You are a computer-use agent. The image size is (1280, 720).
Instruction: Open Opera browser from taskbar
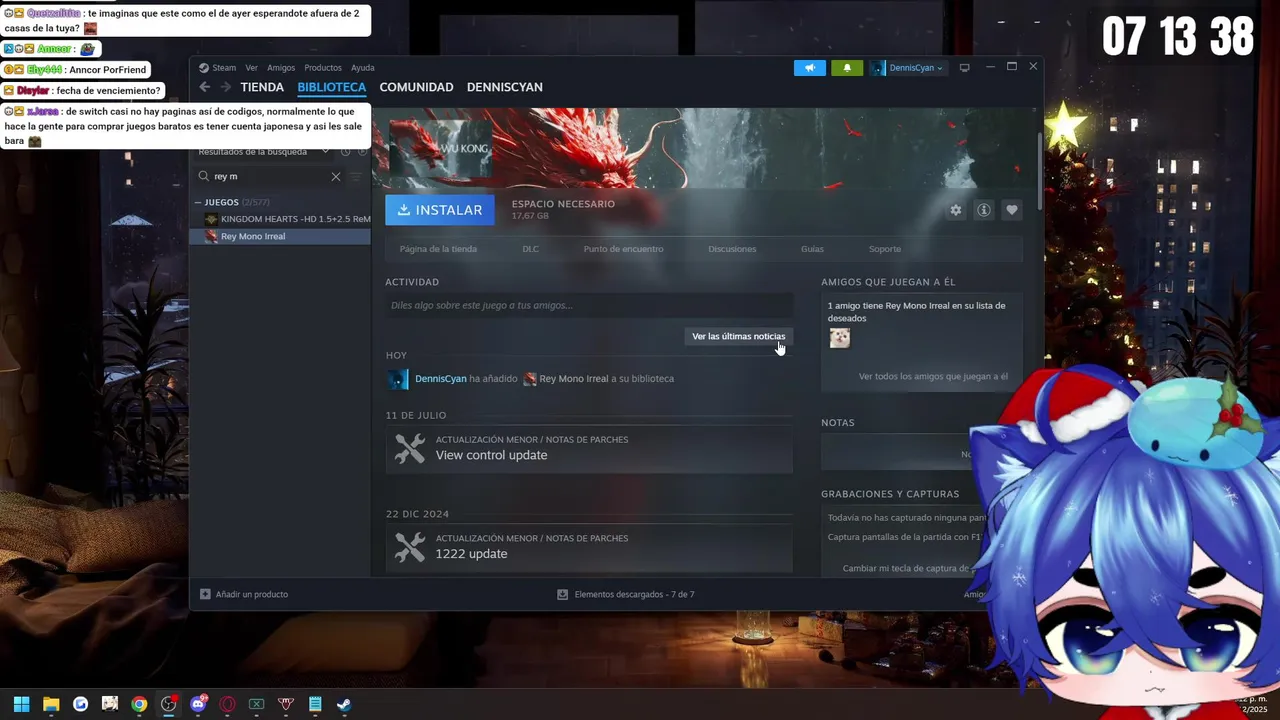pyautogui.click(x=227, y=704)
